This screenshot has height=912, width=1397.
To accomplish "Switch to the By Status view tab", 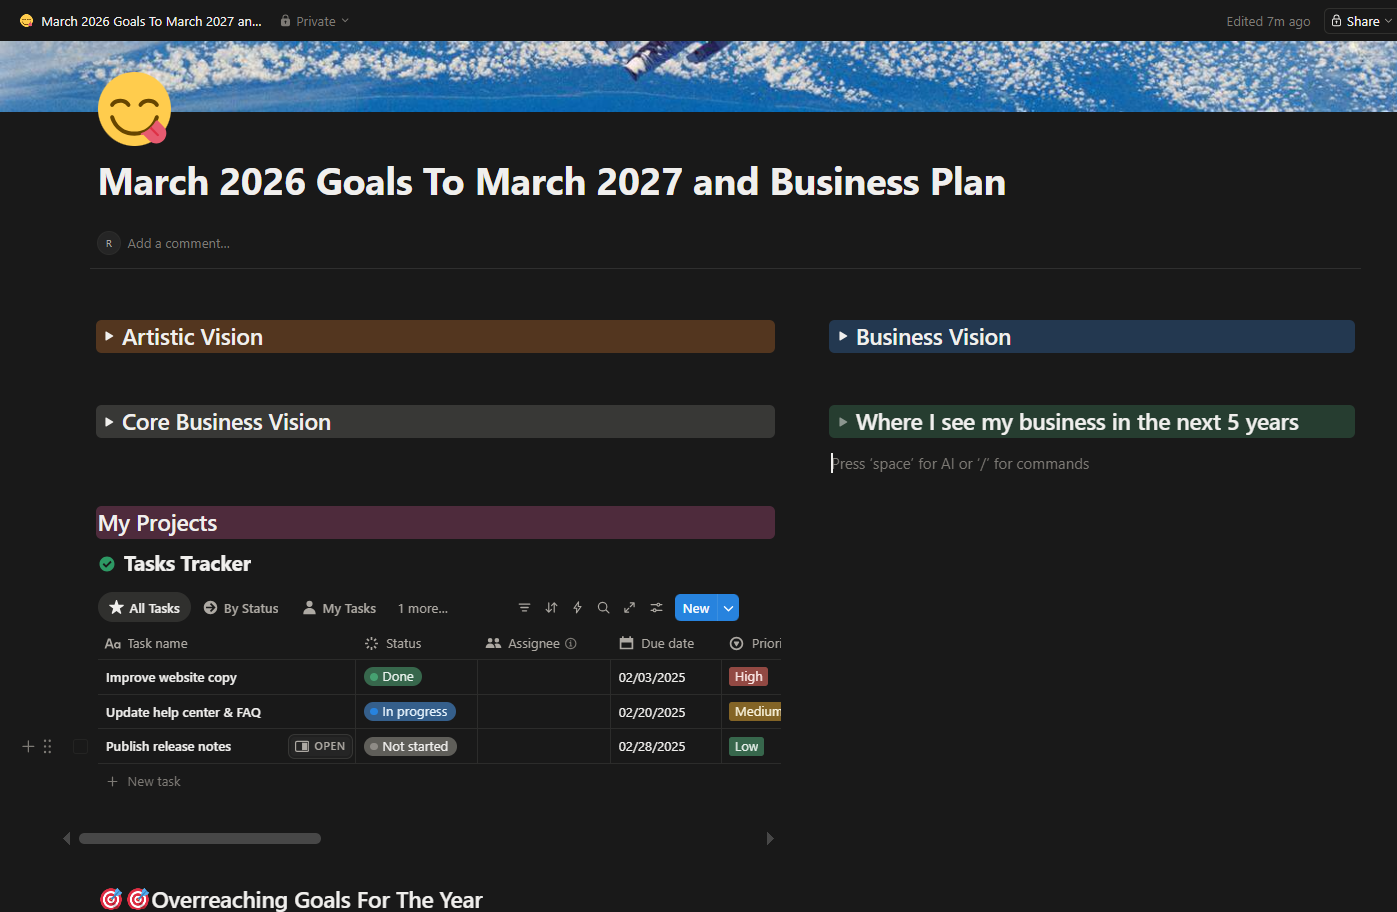I will 241,608.
